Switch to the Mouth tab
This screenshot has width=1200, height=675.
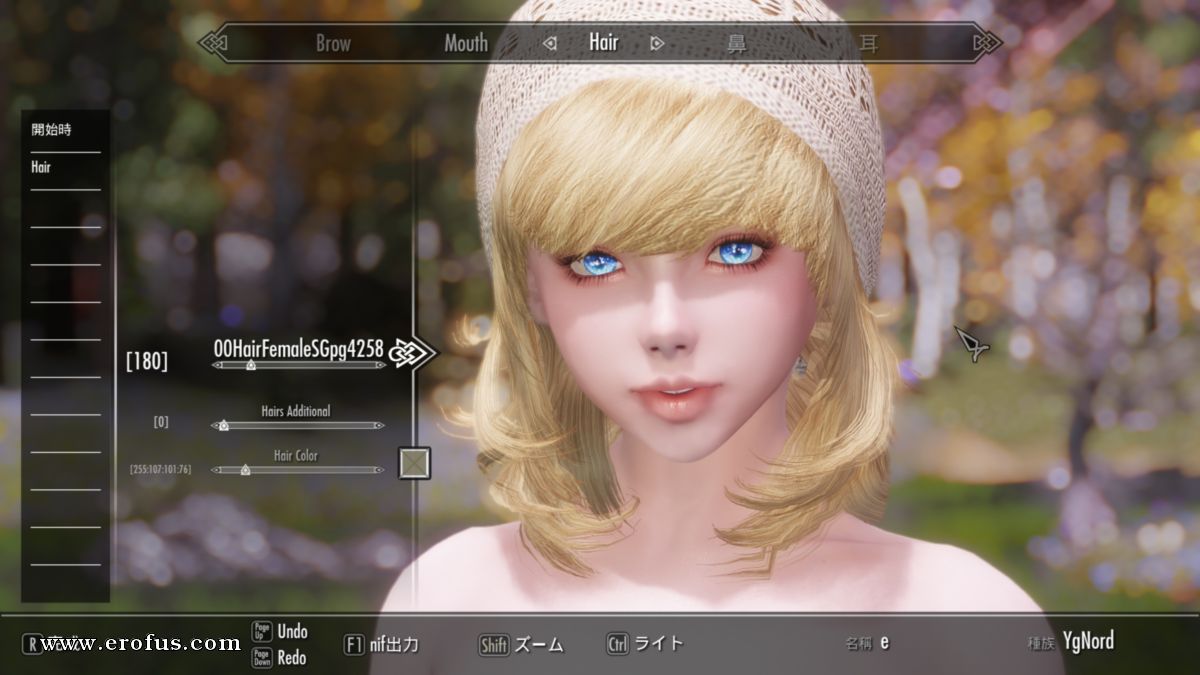pos(466,43)
